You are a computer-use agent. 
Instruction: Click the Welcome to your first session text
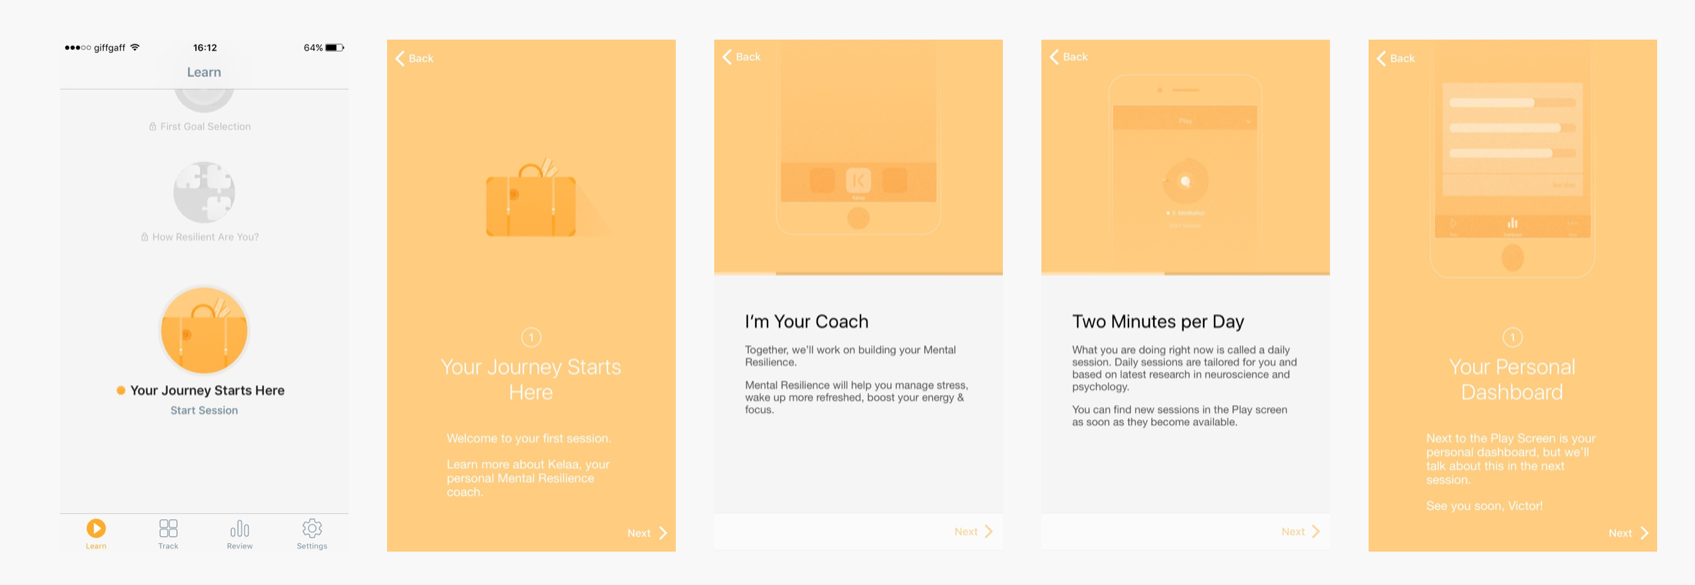pyautogui.click(x=528, y=438)
